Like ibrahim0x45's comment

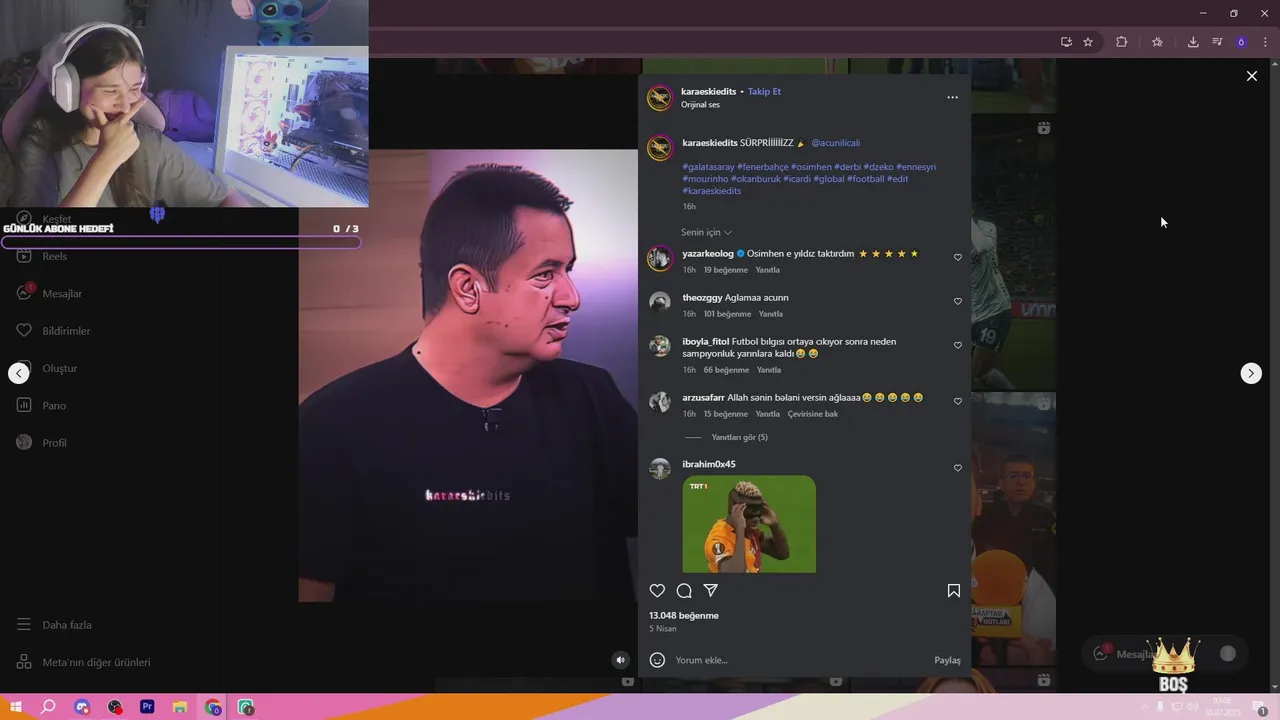pos(957,468)
